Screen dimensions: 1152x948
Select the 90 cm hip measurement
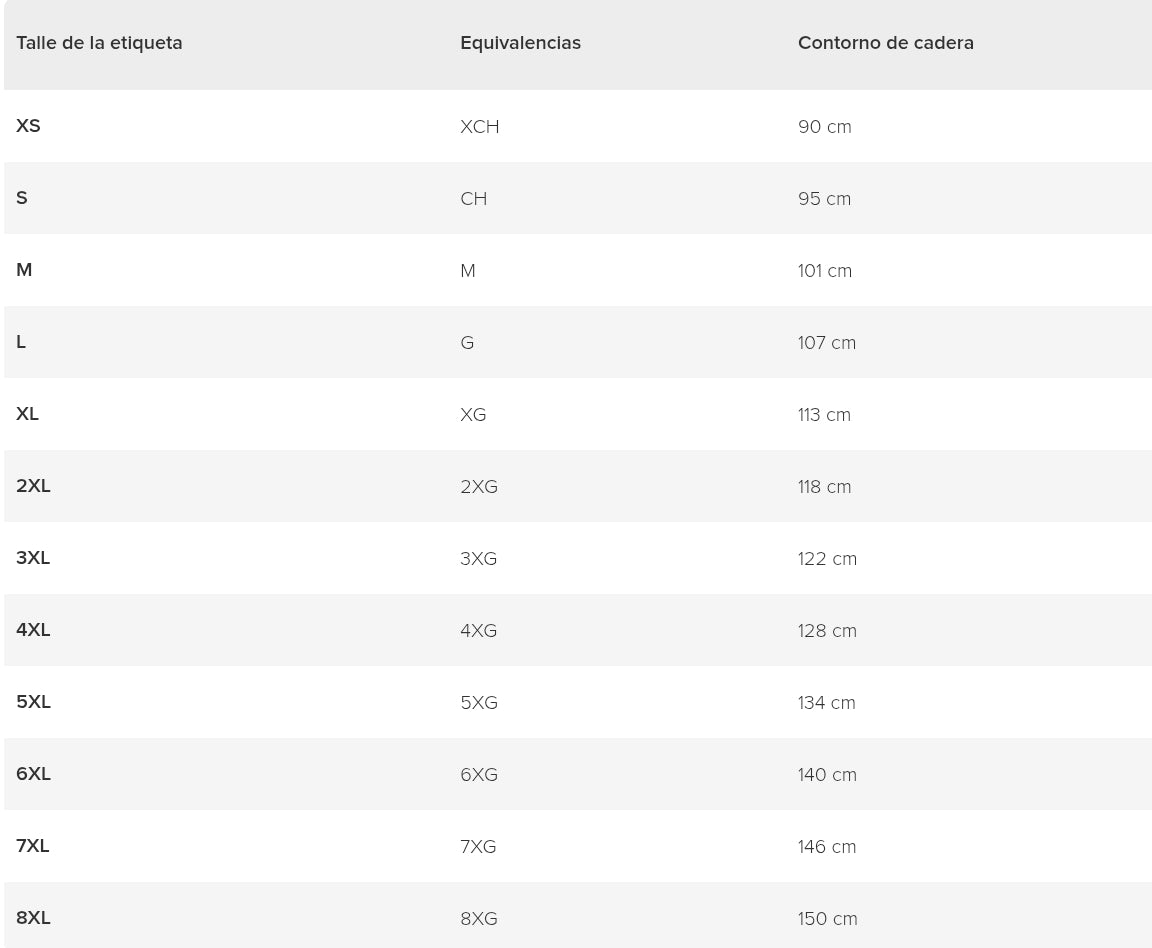(824, 127)
